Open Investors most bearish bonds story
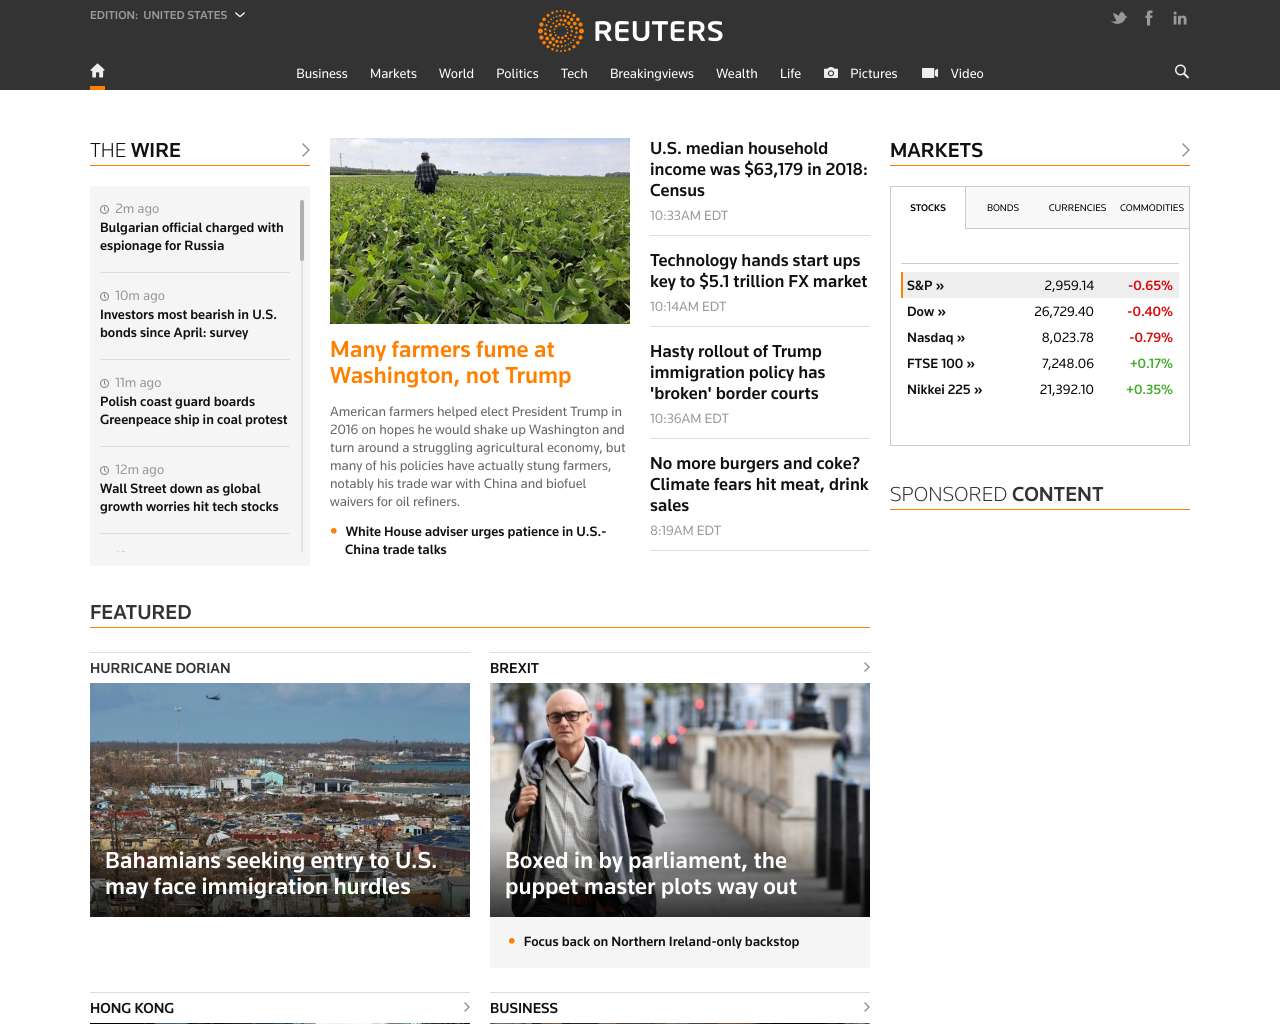The height and width of the screenshot is (1024, 1280). tap(188, 324)
